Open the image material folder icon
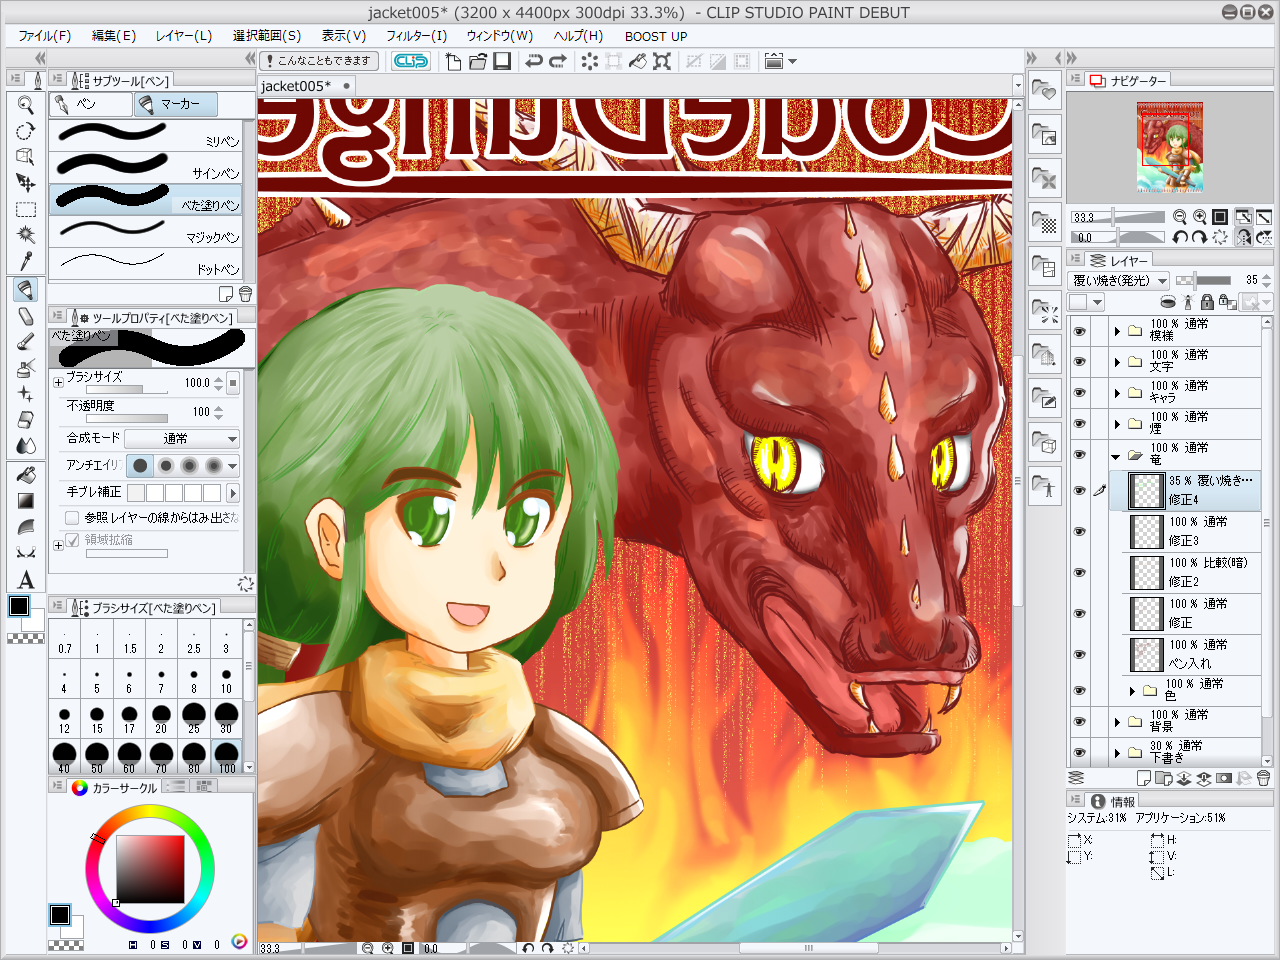 pos(1045,135)
